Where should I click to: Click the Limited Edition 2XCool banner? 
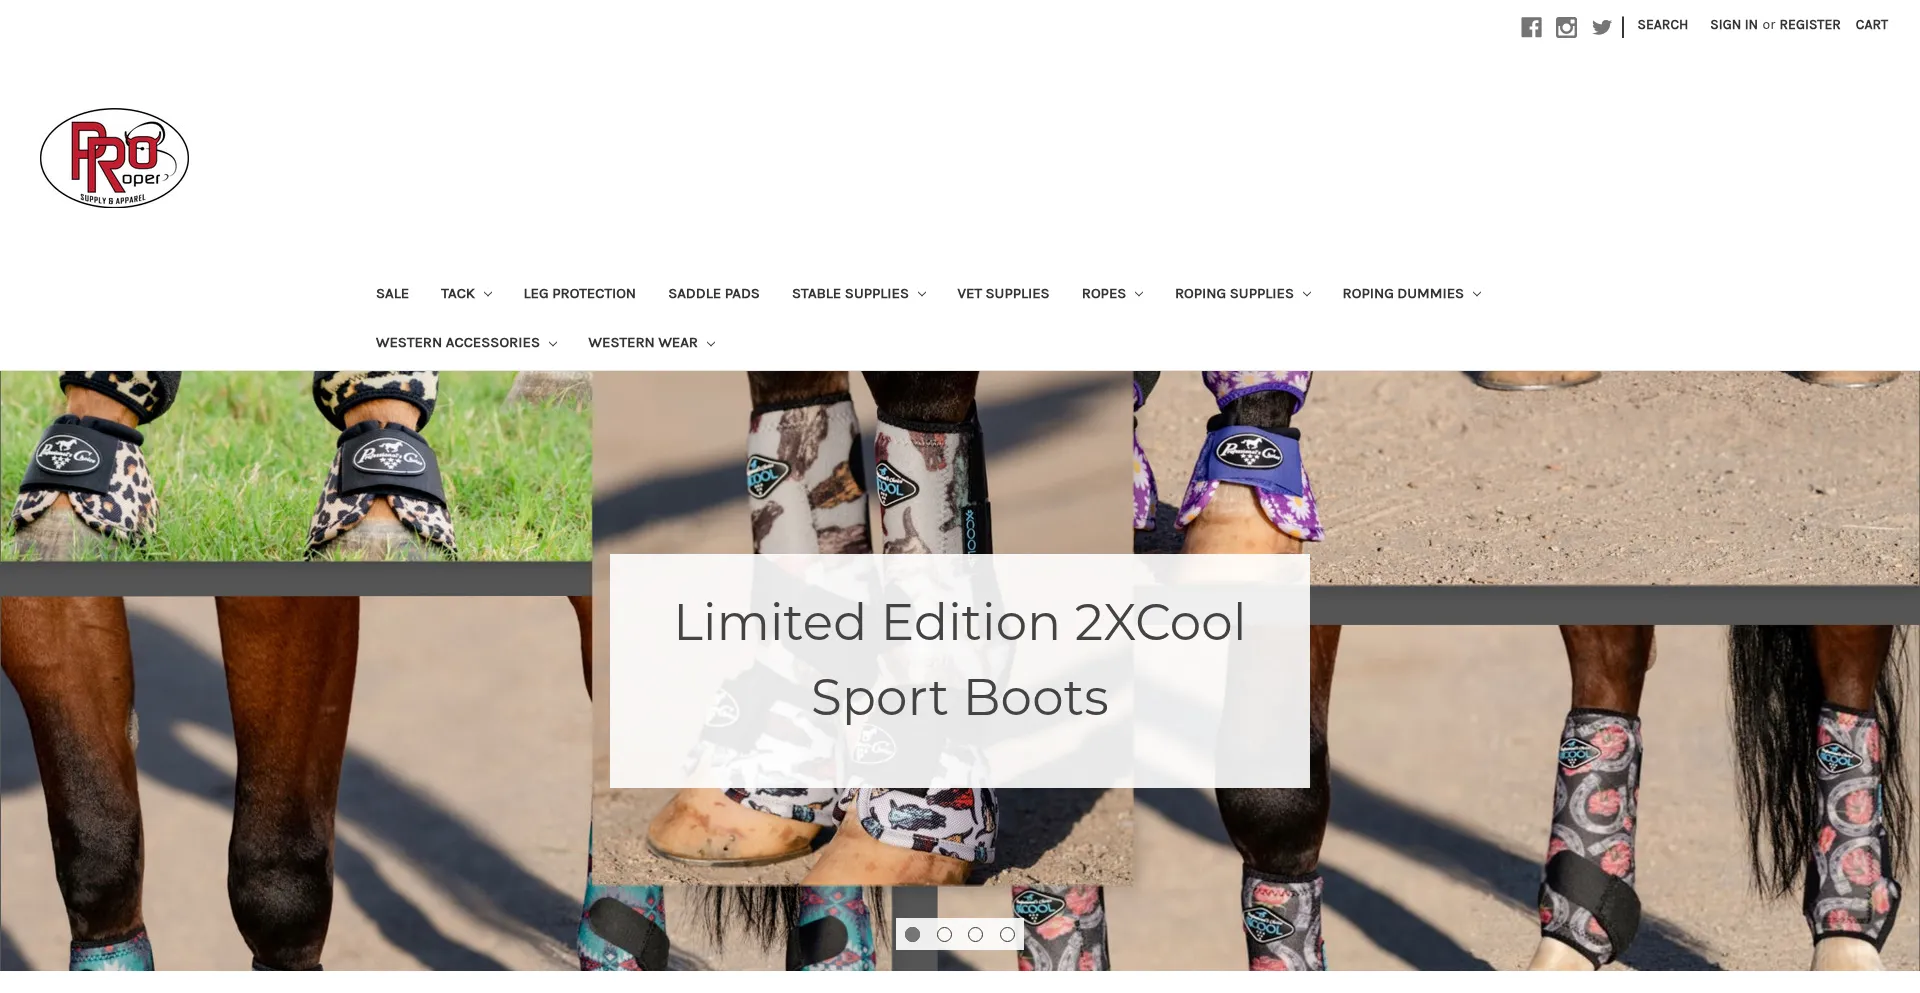tap(960, 670)
